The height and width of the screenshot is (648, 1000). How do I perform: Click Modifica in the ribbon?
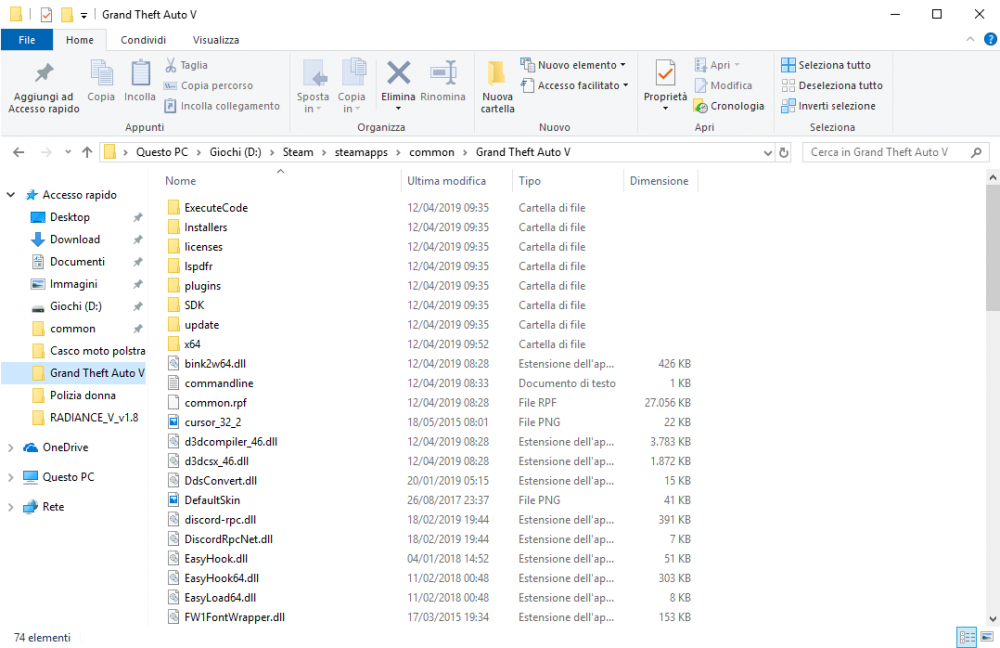pos(723,85)
